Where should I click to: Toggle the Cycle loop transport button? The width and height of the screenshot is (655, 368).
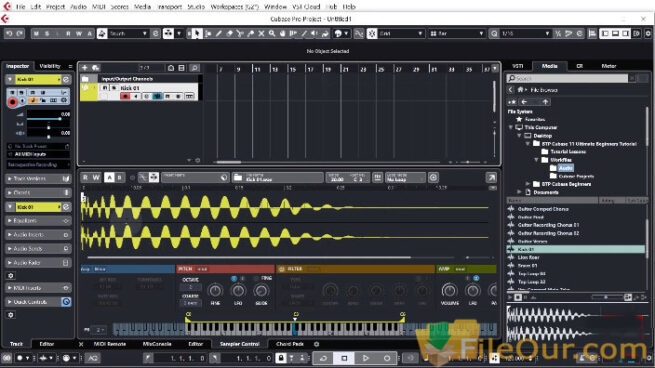tap(323, 358)
